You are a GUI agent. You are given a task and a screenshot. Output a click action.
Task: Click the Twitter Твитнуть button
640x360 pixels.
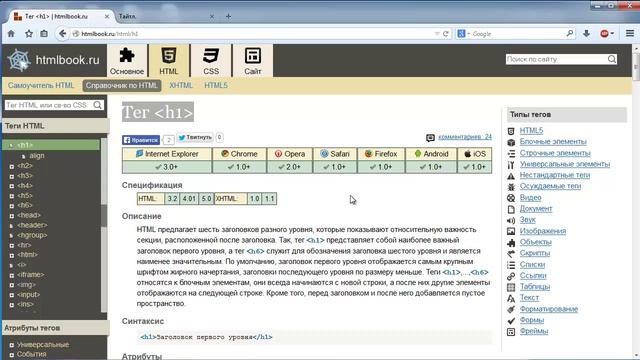pyautogui.click(x=195, y=138)
